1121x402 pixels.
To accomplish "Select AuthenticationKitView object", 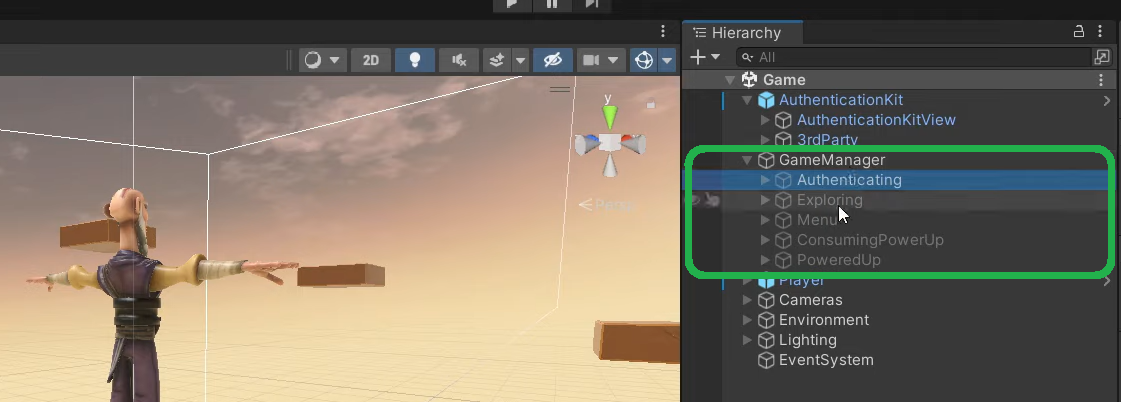I will pos(876,120).
